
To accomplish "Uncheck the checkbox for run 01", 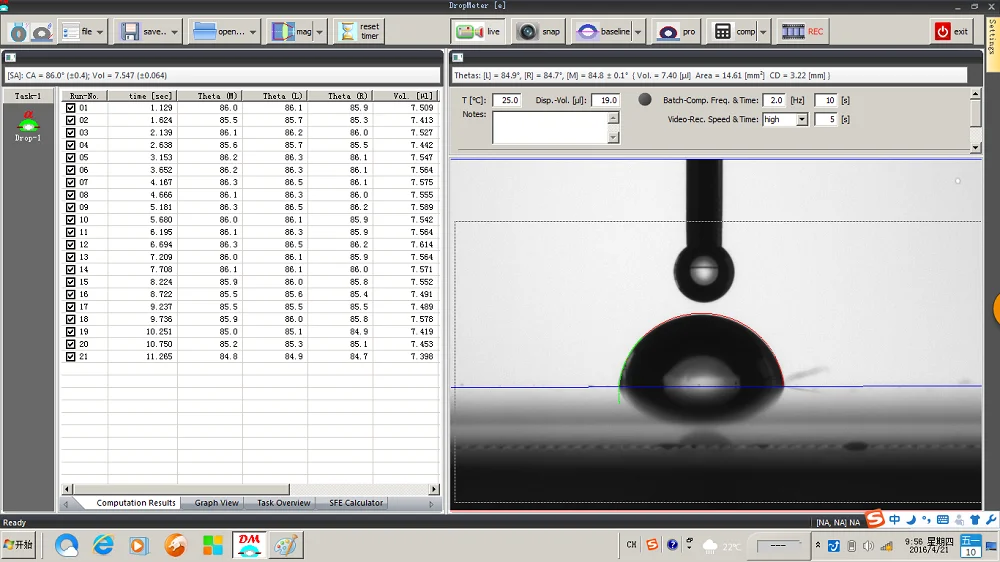I will click(x=70, y=108).
